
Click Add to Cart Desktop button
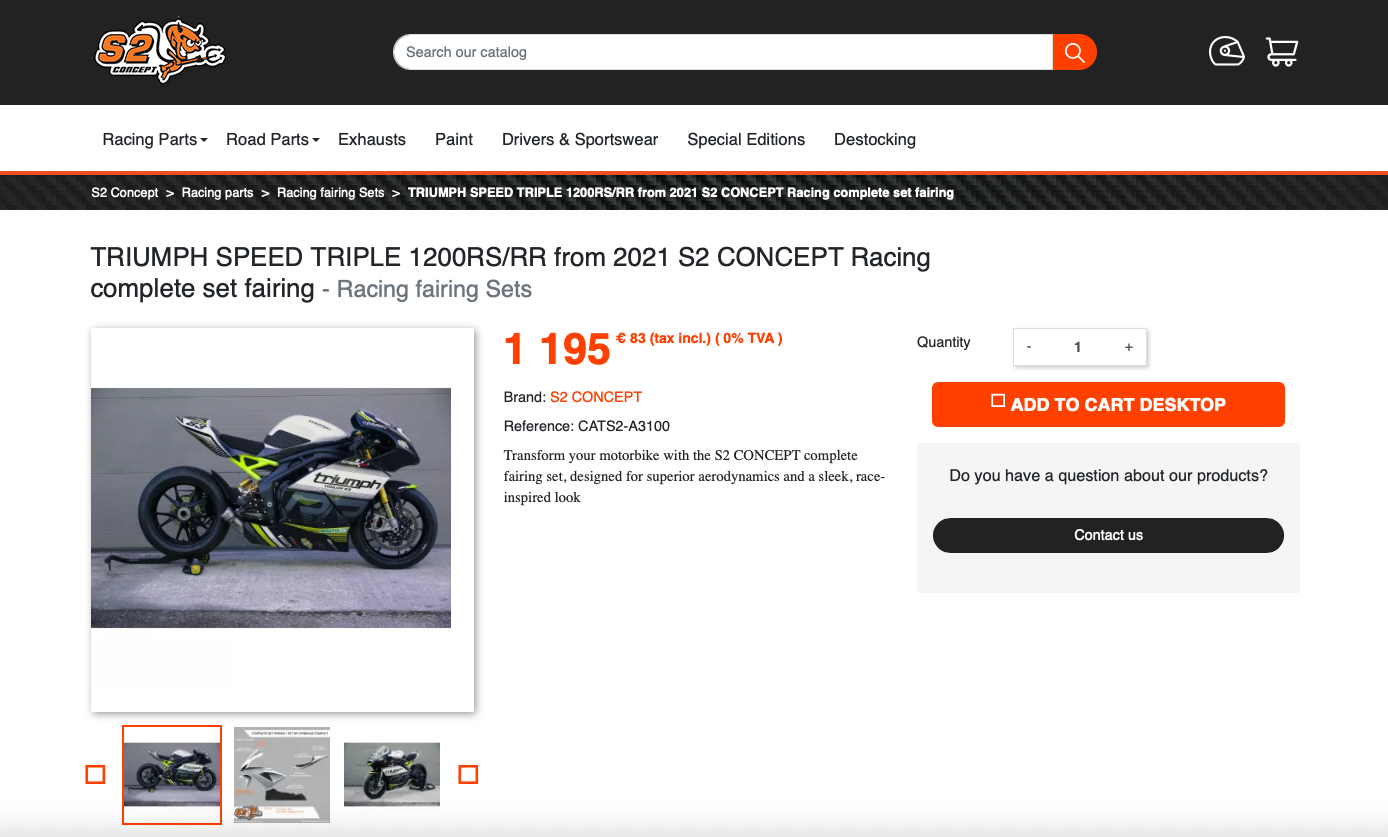[1108, 404]
